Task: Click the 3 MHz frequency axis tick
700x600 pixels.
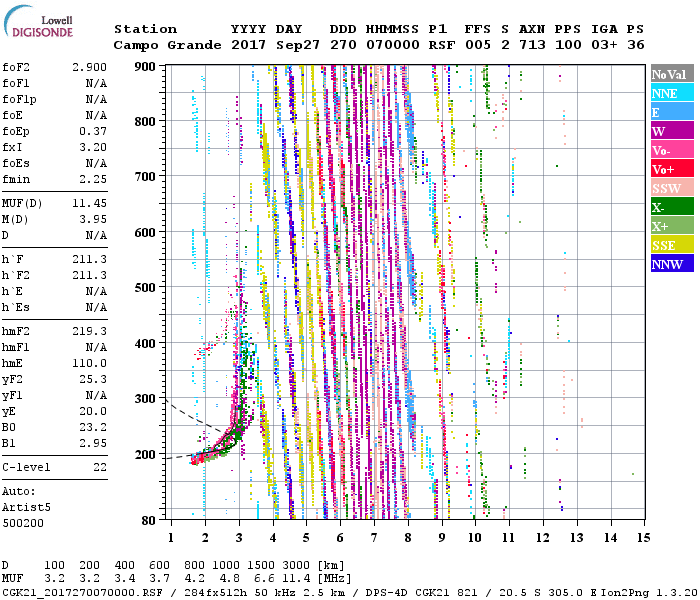Action: (x=239, y=538)
